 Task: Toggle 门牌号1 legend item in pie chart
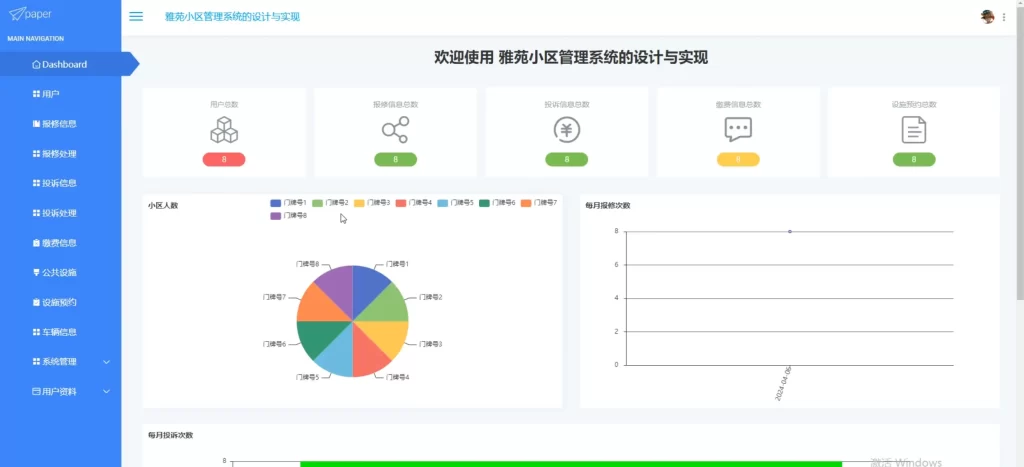(289, 203)
